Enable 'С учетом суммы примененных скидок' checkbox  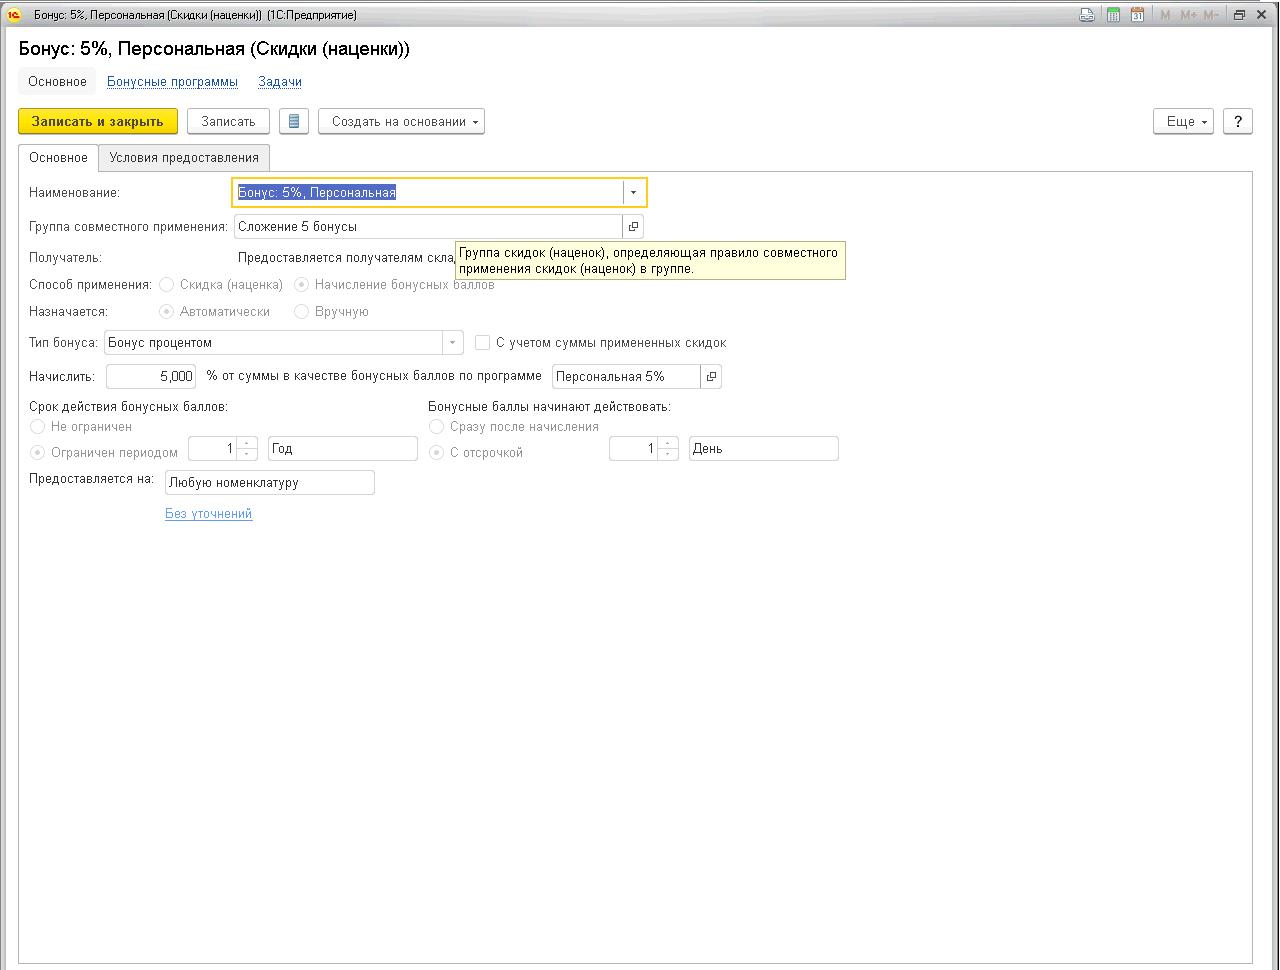coord(482,342)
